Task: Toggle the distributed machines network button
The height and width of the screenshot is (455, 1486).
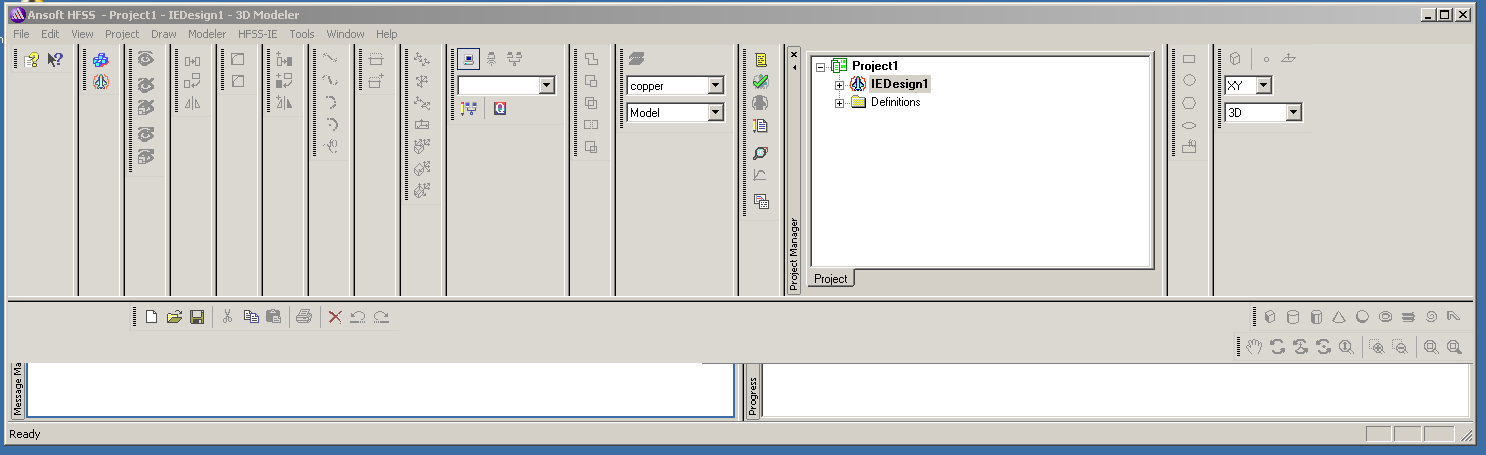Action: [515, 59]
